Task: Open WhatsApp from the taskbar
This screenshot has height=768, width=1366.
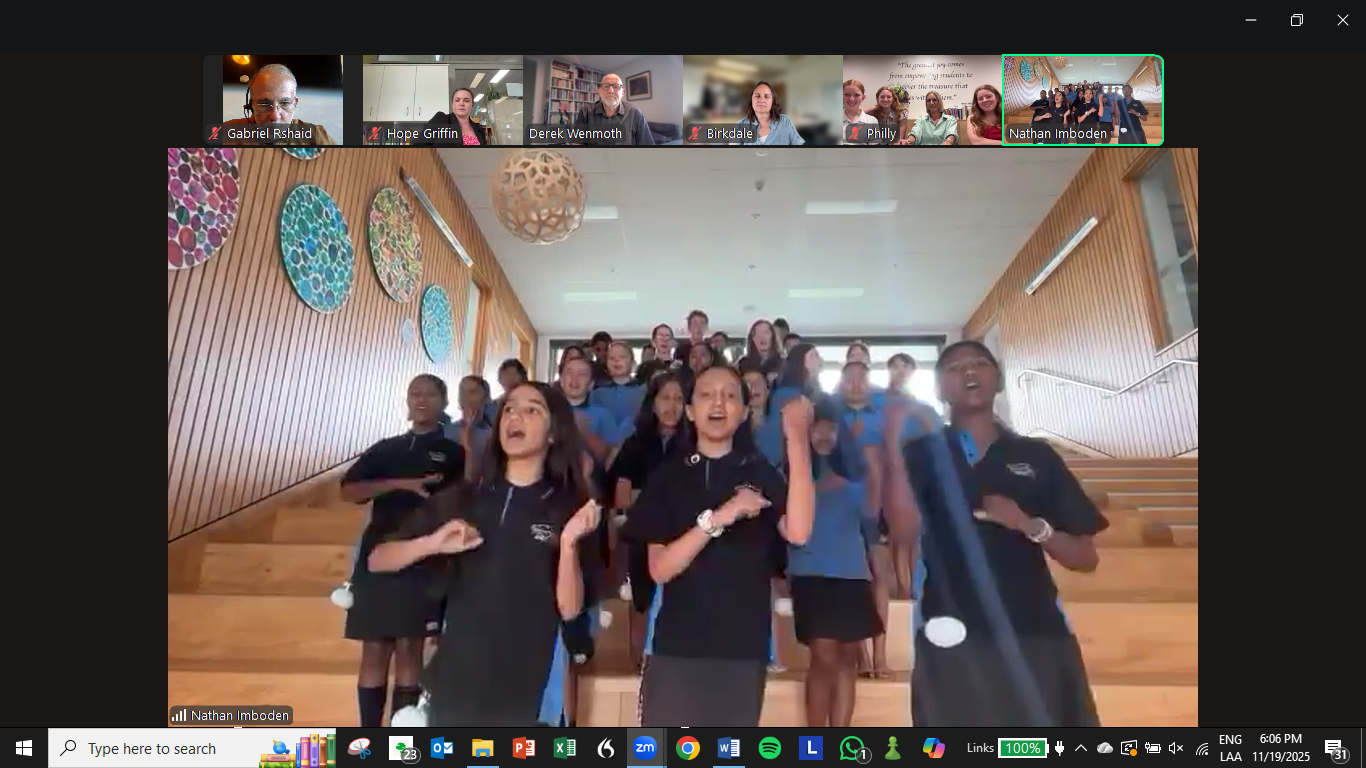Action: coord(852,748)
